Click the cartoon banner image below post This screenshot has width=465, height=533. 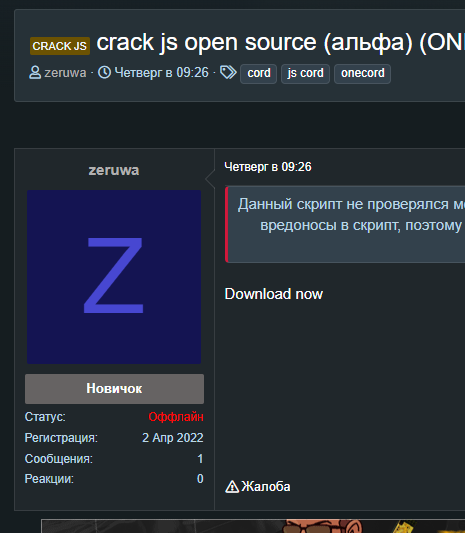(x=253, y=526)
